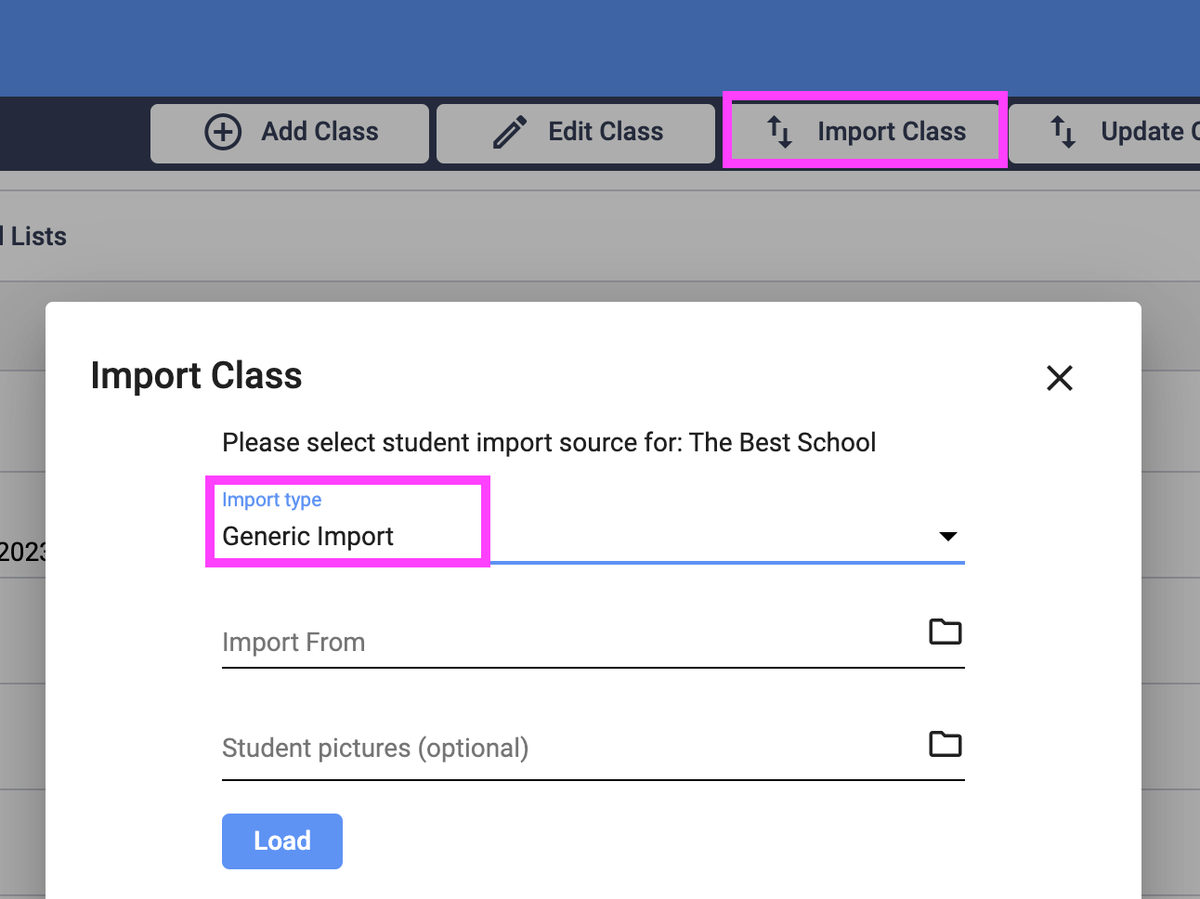Click the Import Class dialog title

196,376
